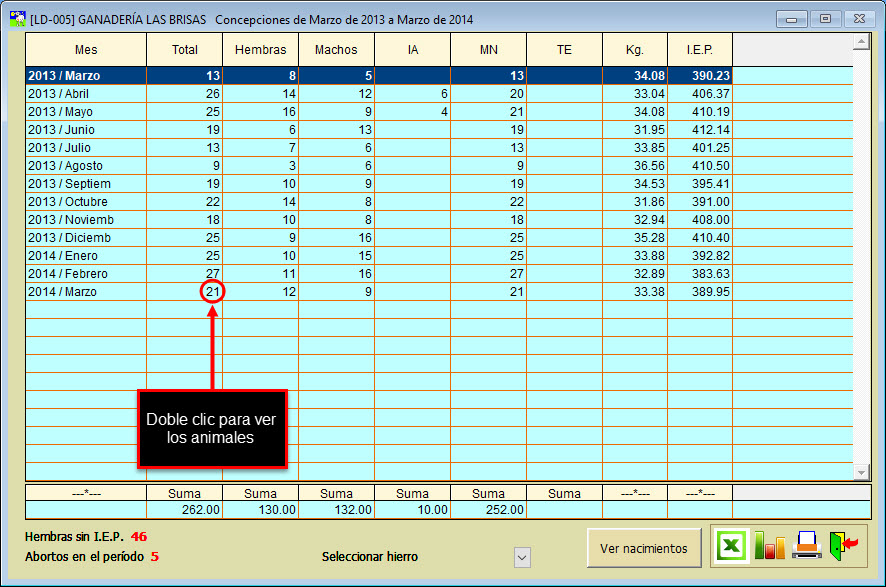Click the I.E.P. column header

(699, 50)
